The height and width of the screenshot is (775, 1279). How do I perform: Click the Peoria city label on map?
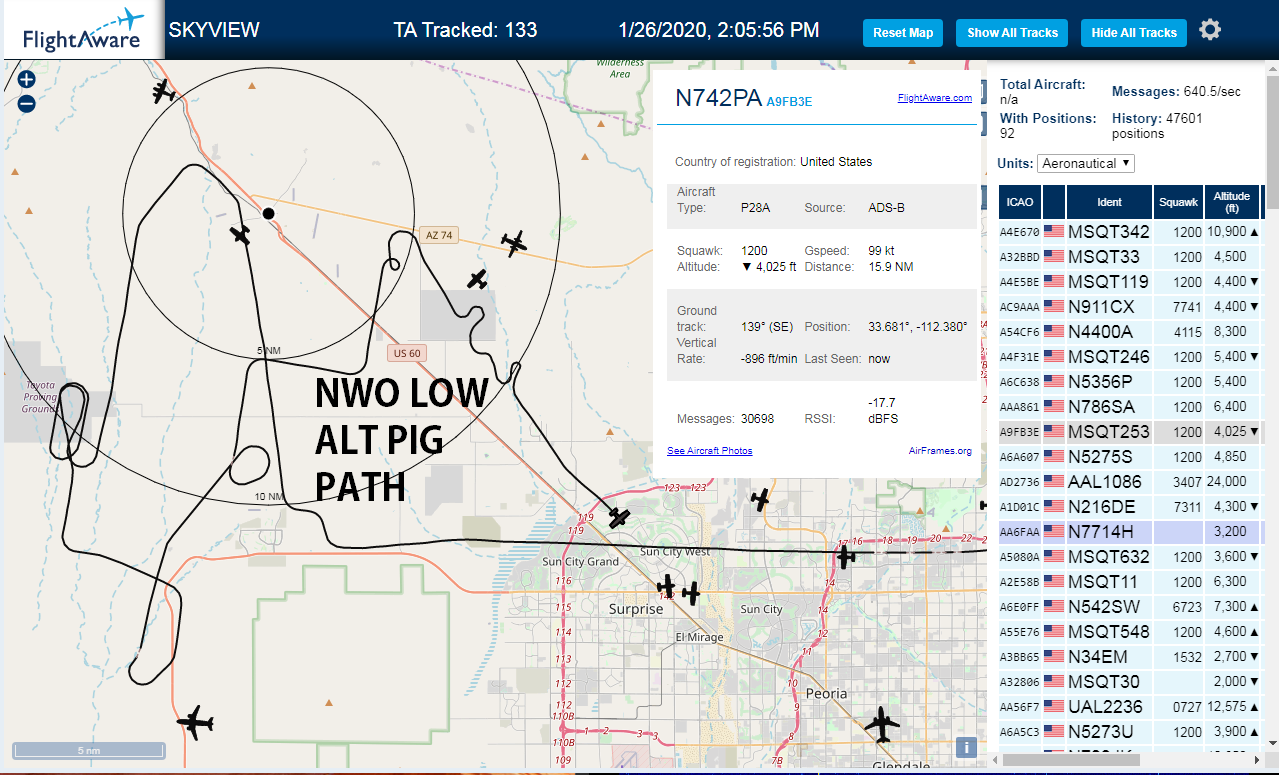pyautogui.click(x=827, y=693)
